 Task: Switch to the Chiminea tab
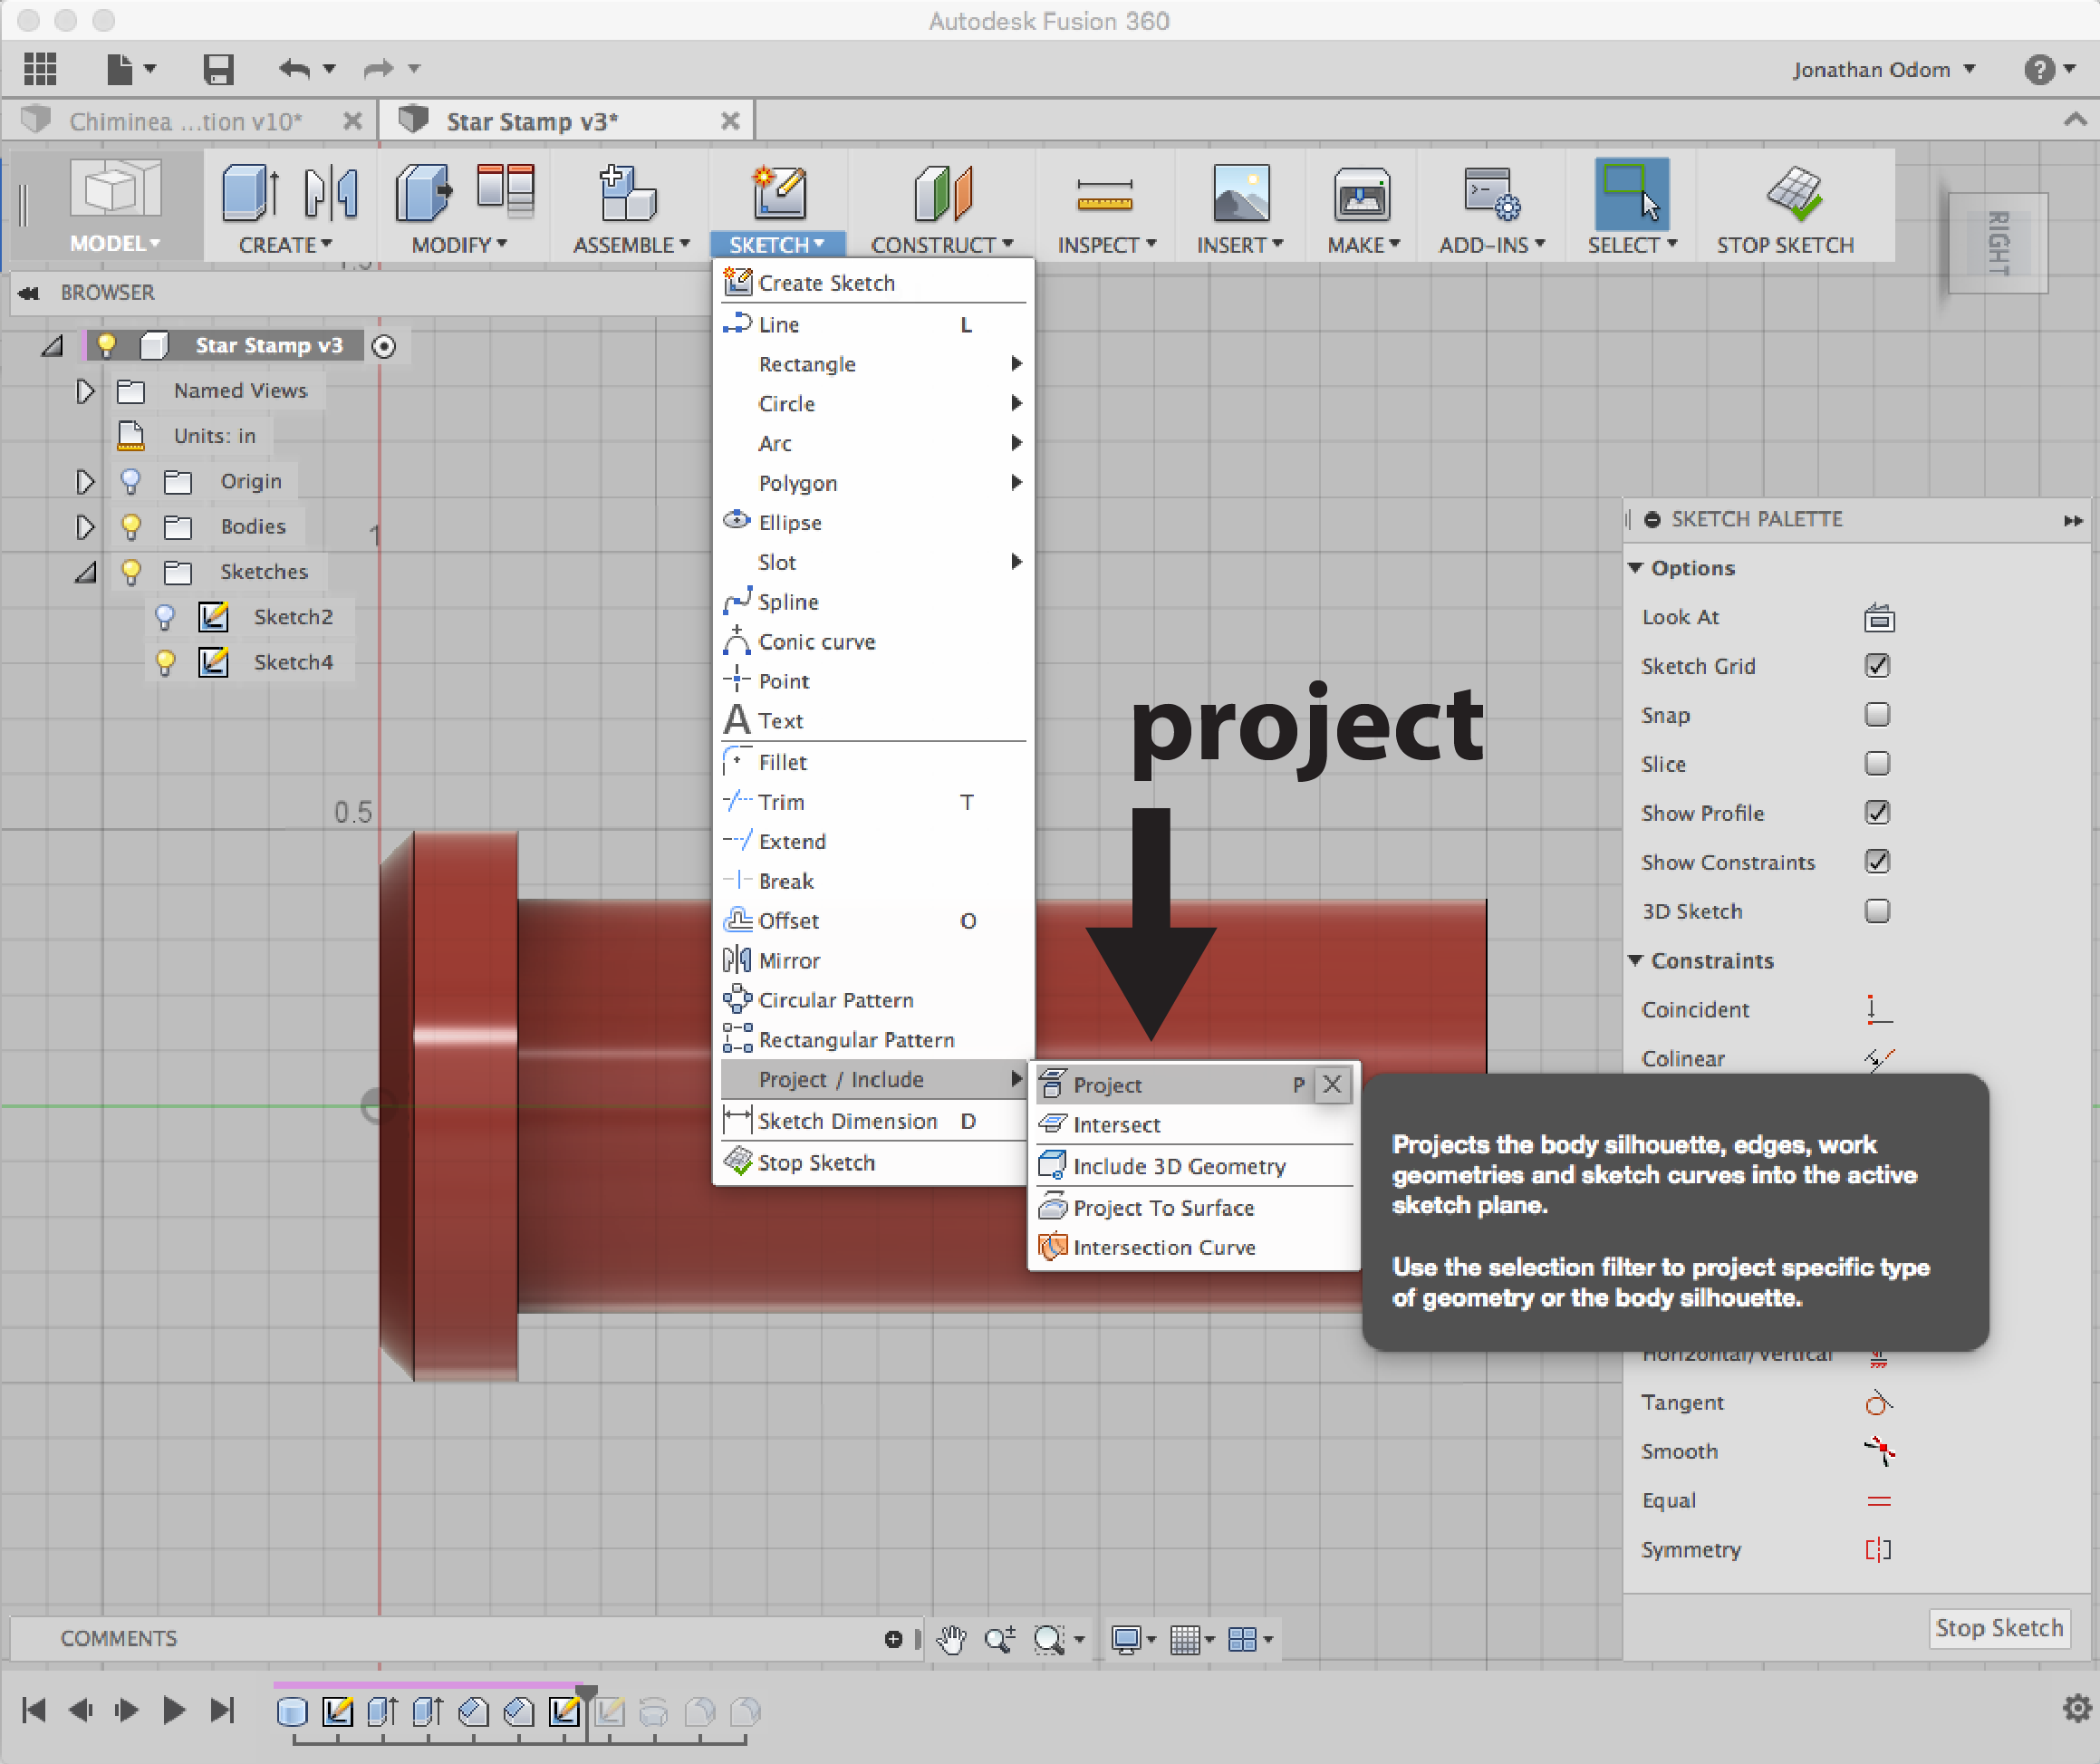(185, 122)
